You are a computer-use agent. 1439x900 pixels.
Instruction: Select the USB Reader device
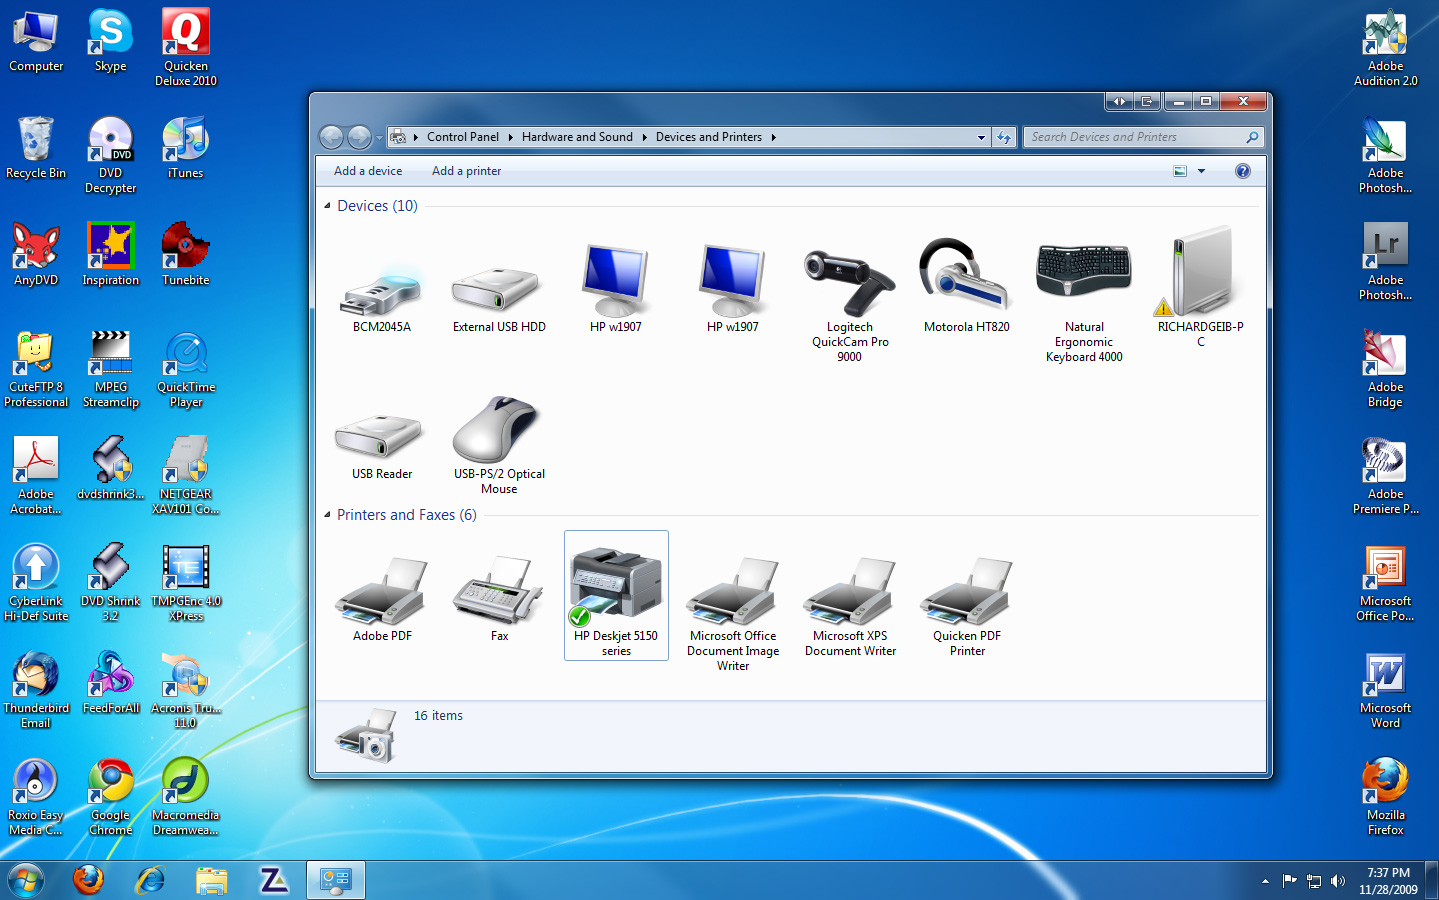[x=381, y=445]
